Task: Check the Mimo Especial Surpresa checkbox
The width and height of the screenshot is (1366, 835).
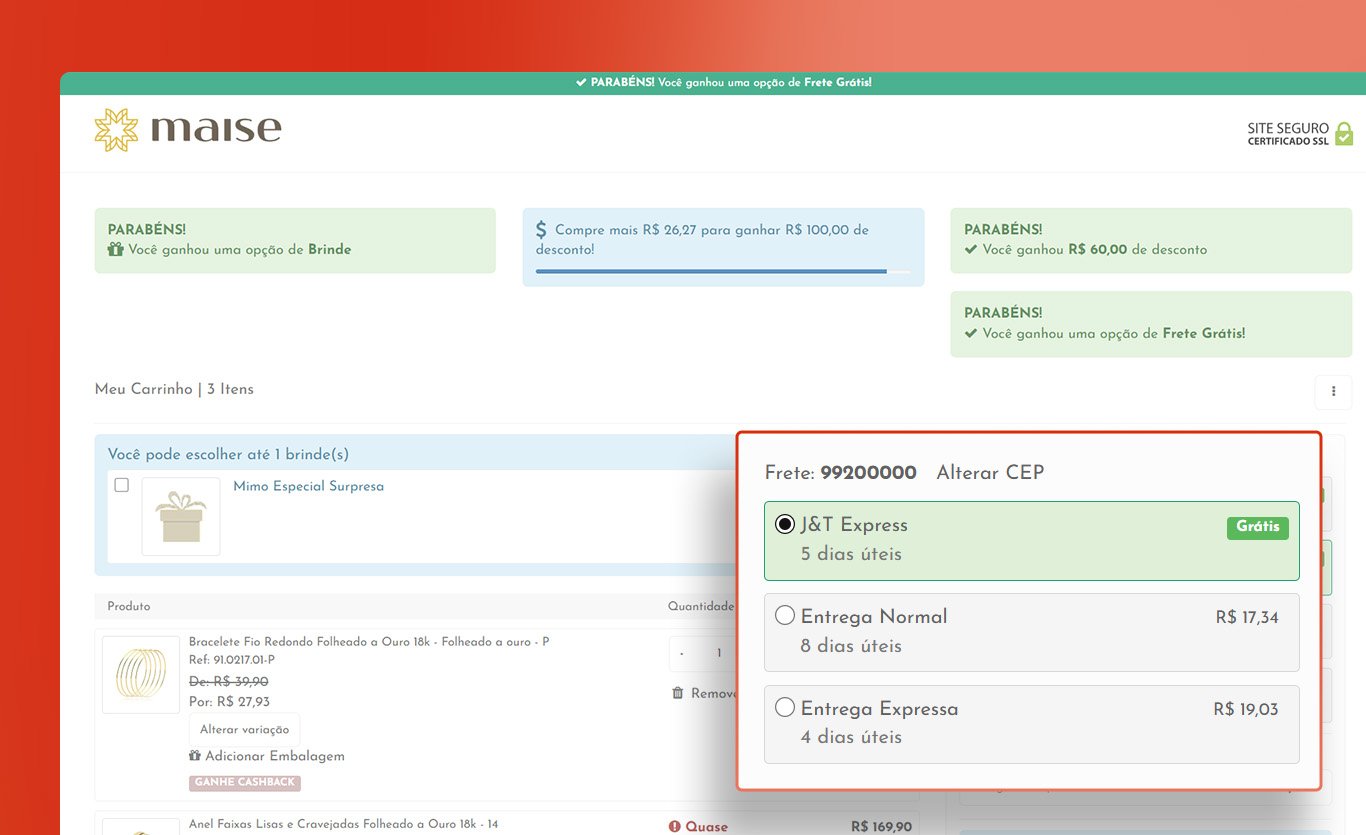Action: [122, 486]
